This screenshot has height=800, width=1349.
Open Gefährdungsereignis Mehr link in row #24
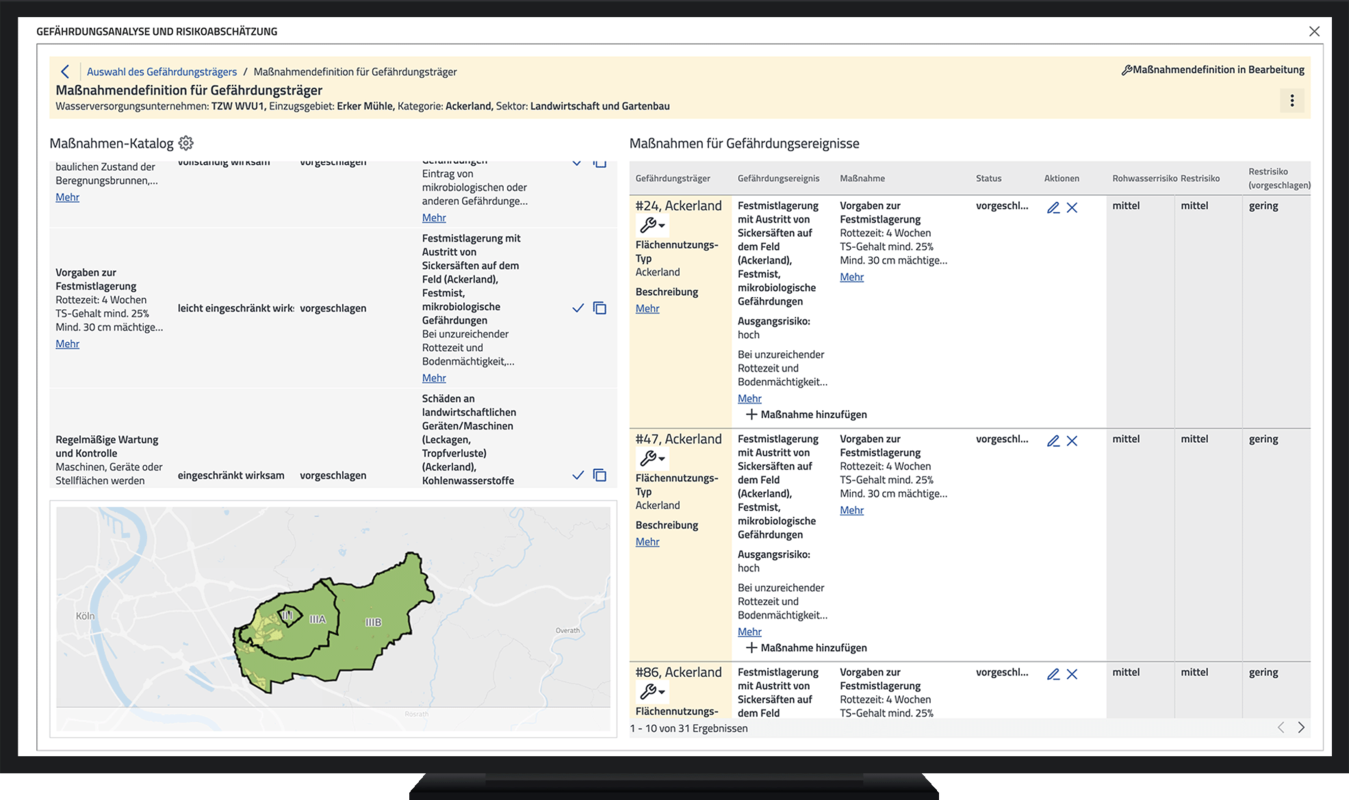[749, 399]
